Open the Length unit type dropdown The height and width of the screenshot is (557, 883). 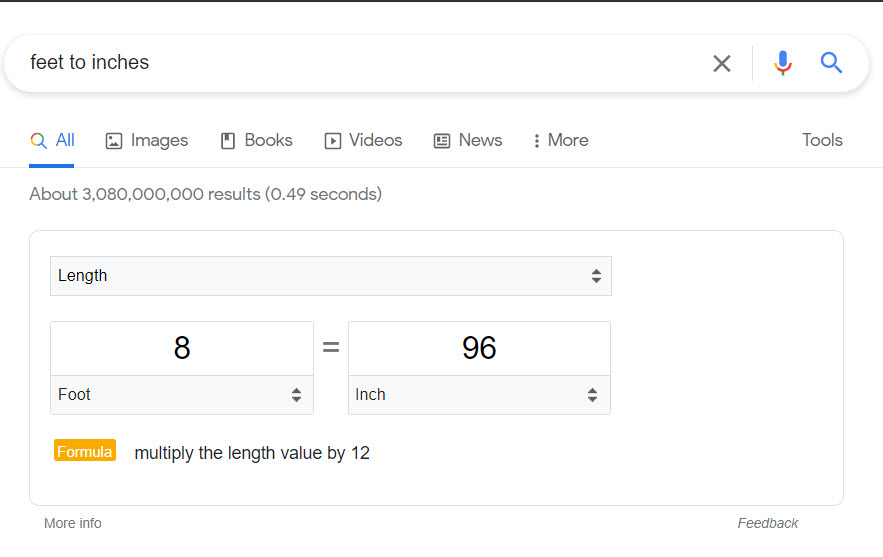(331, 276)
